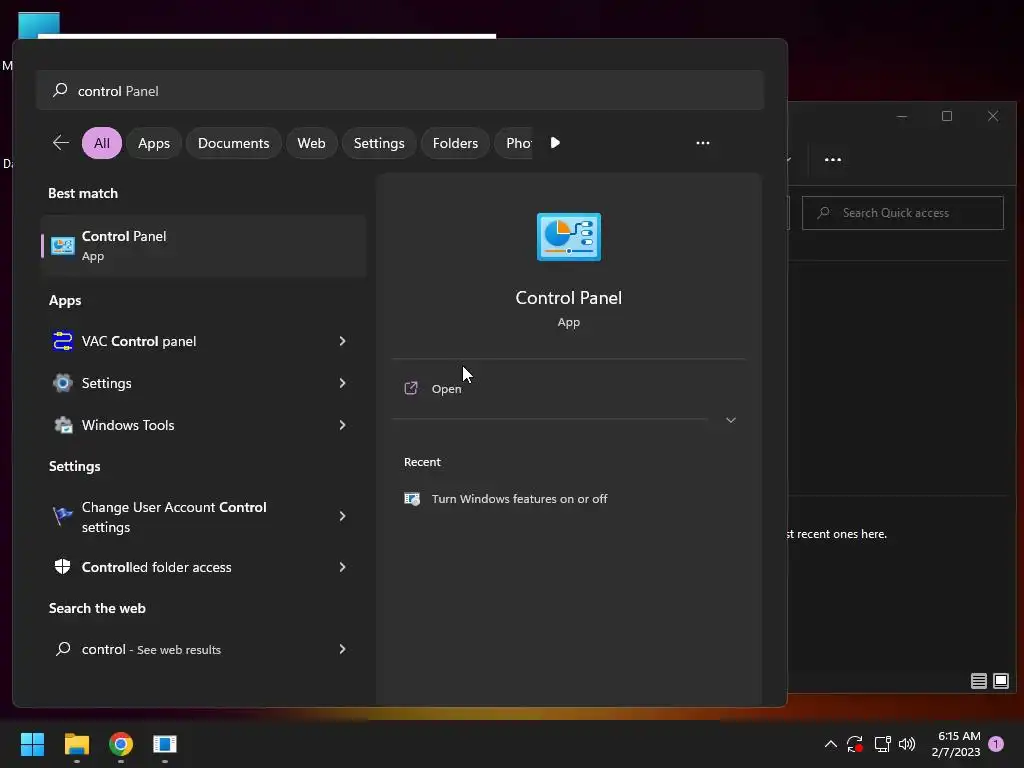
Task: Expand Windows Tools result chevron
Action: (x=342, y=425)
